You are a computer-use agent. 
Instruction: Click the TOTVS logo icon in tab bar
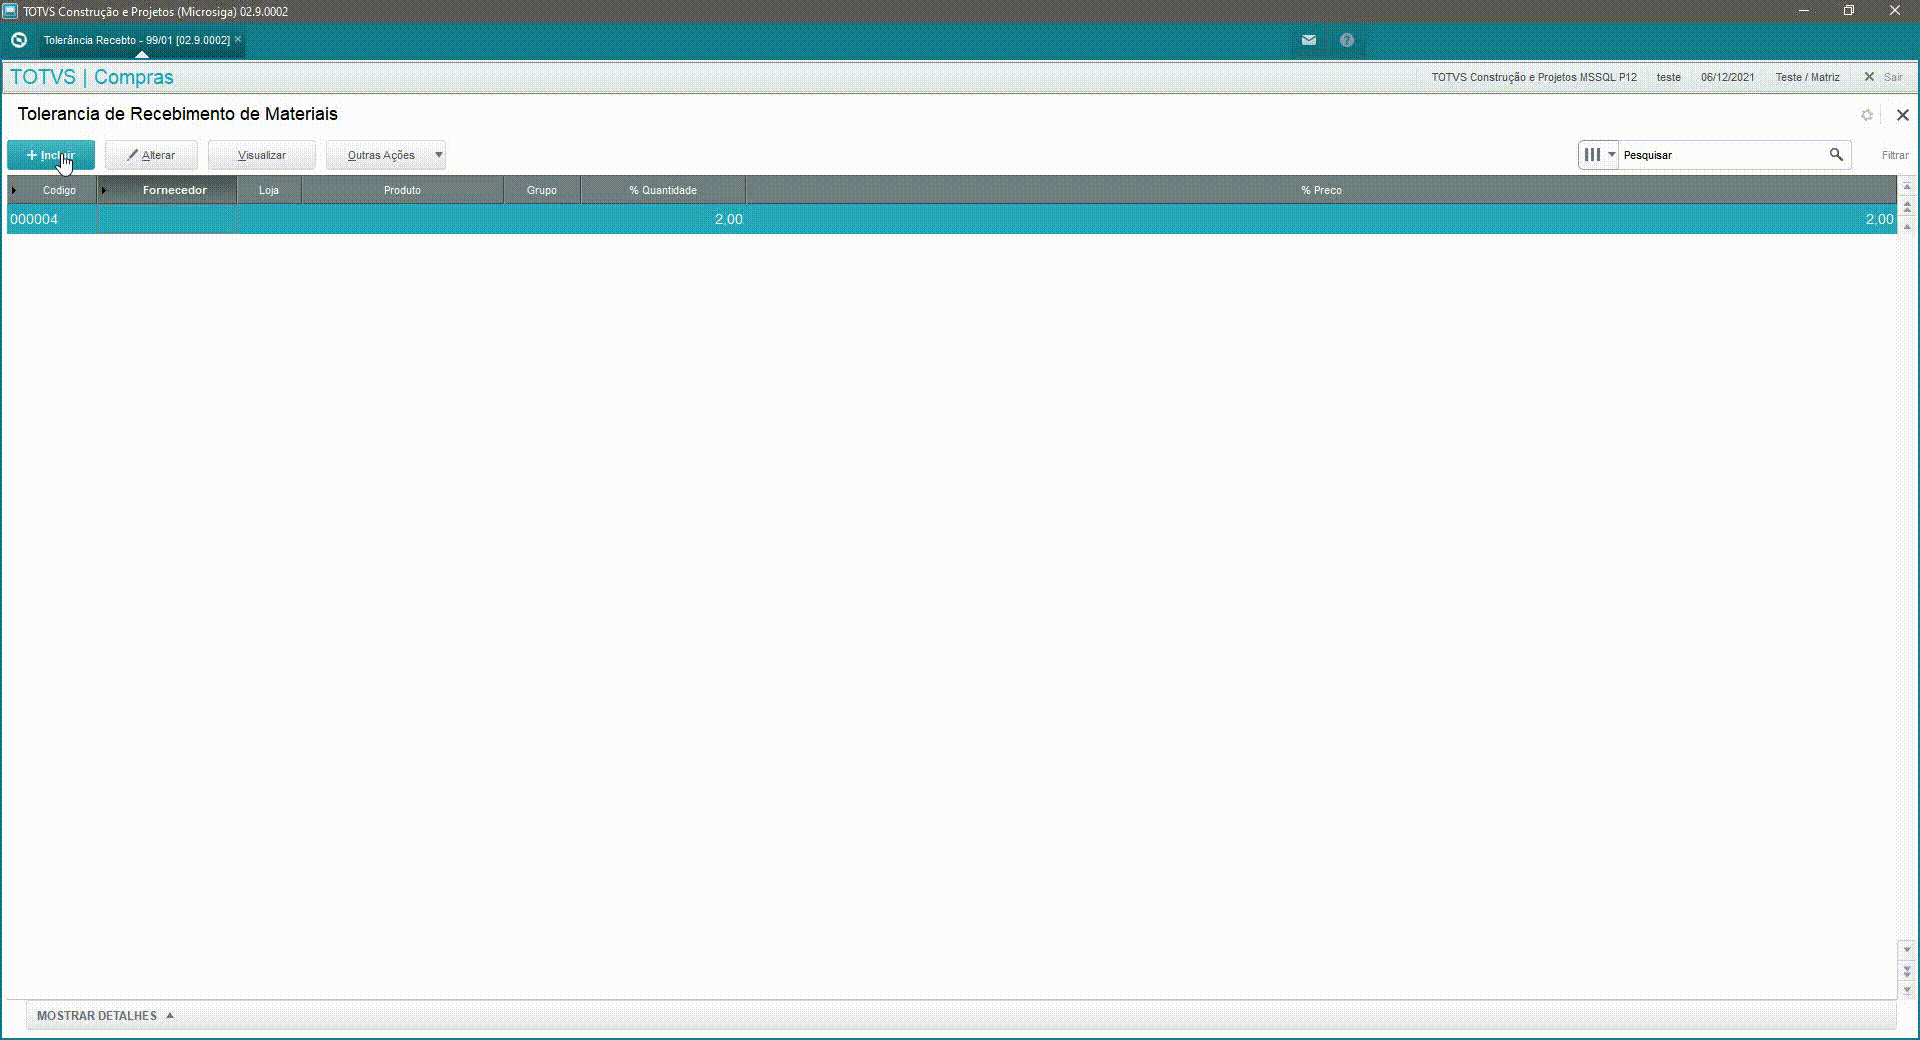click(x=19, y=40)
